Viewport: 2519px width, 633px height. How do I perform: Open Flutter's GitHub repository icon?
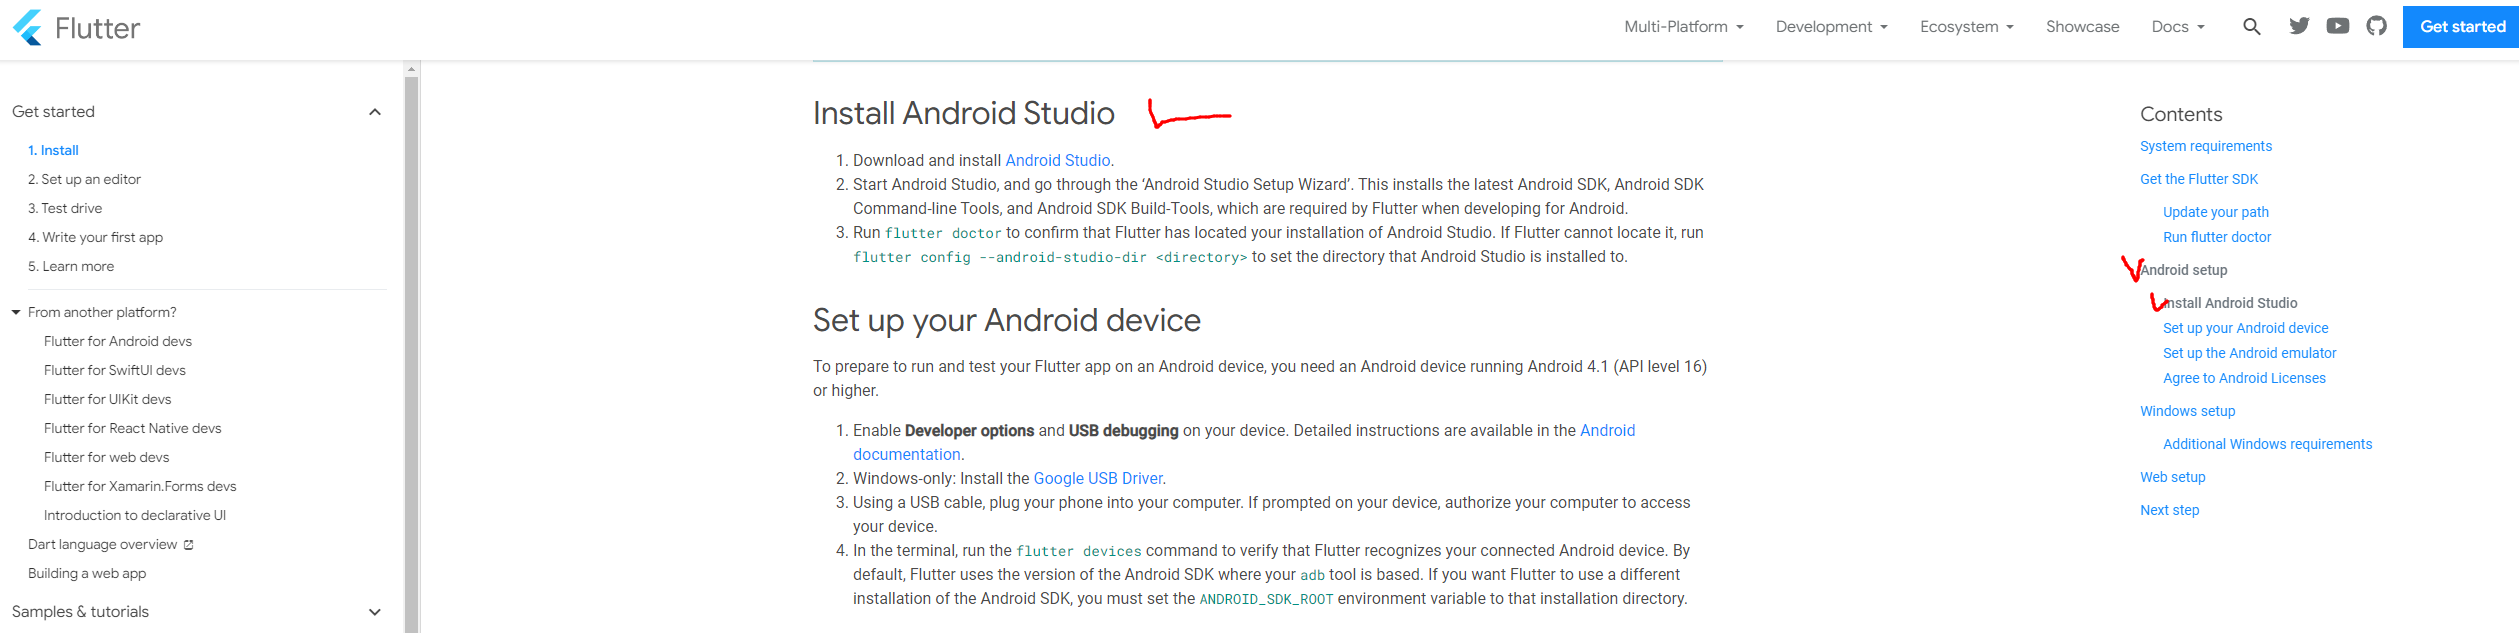2377,26
